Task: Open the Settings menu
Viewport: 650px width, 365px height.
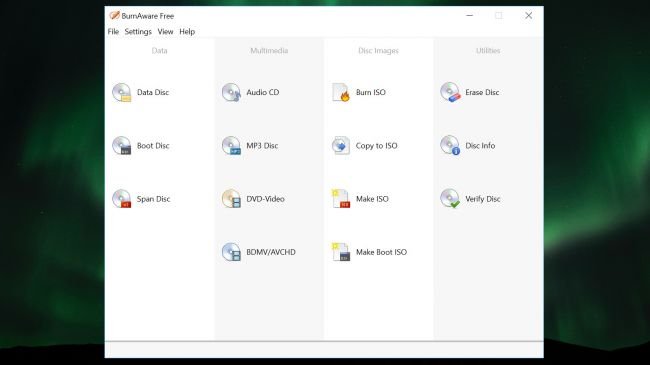Action: [x=138, y=32]
